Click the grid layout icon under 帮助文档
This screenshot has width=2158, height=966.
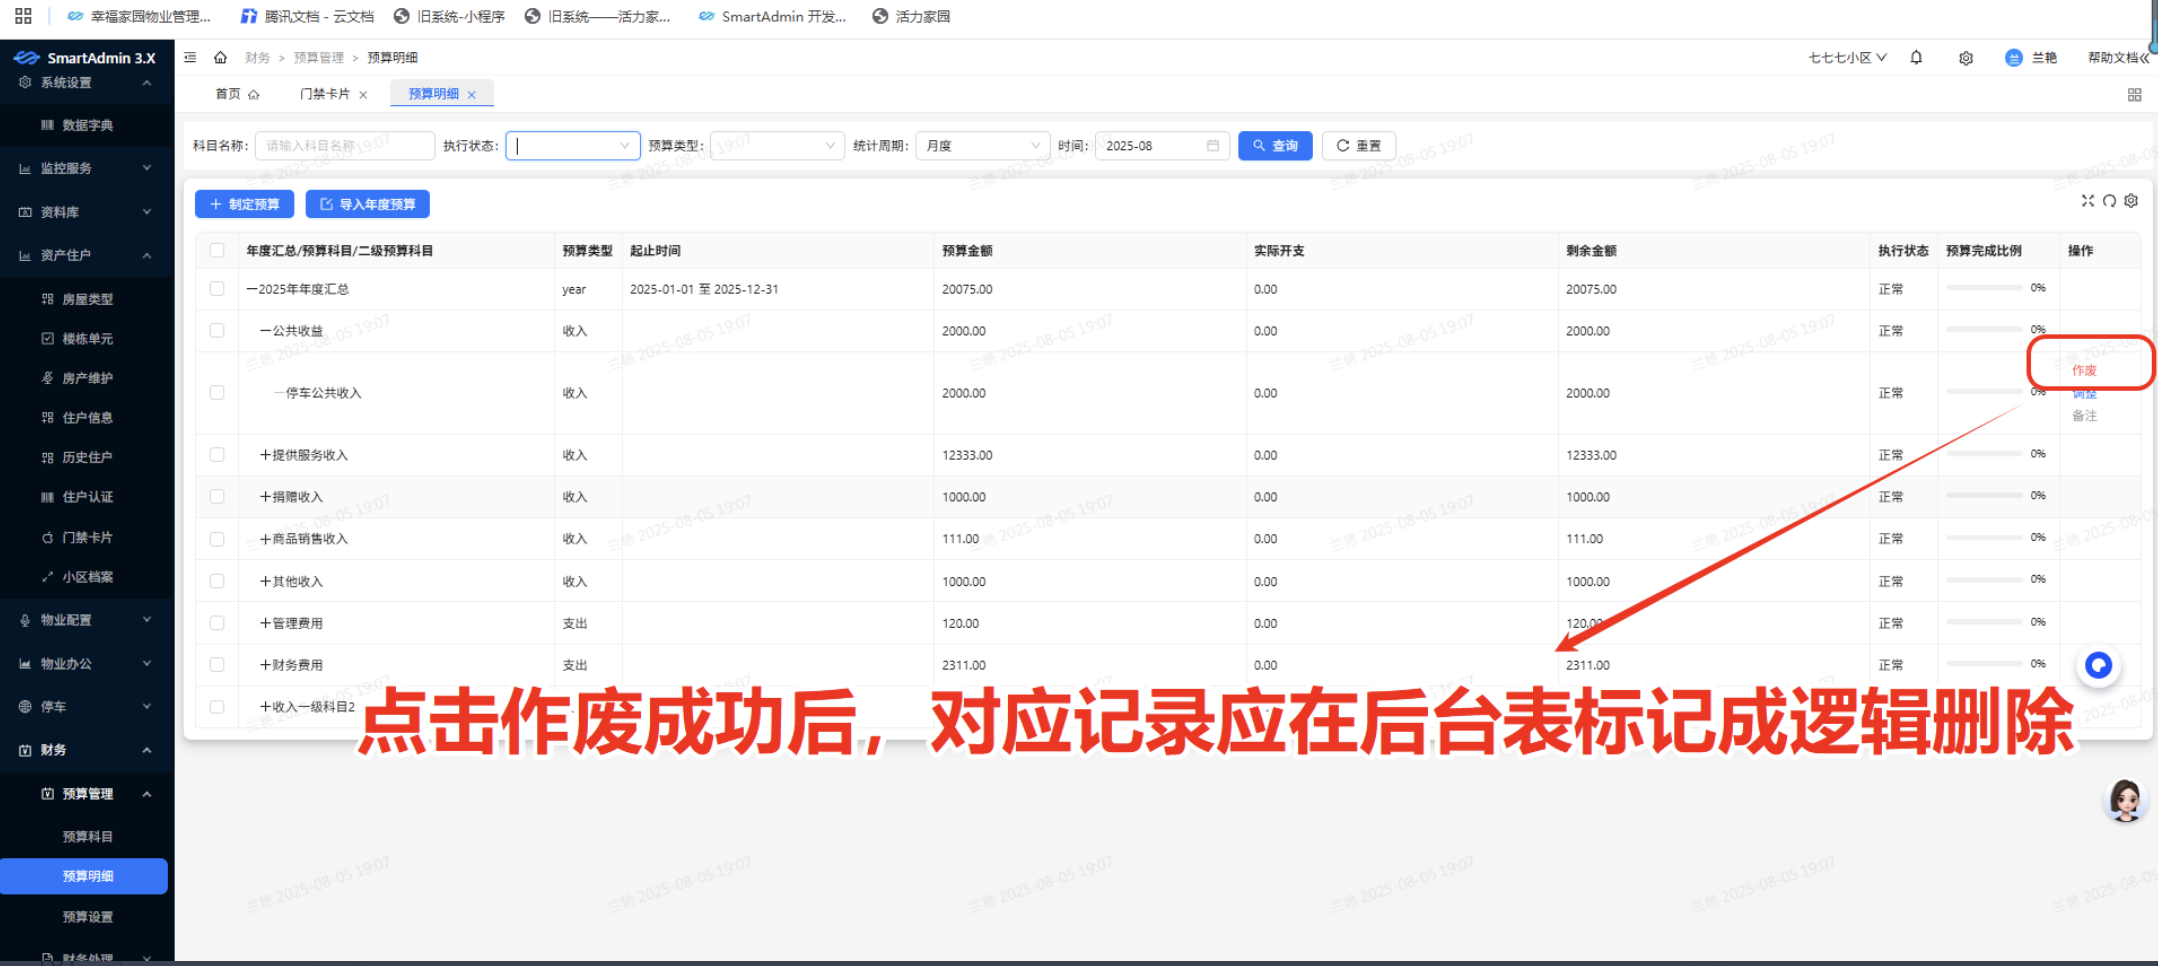pyautogui.click(x=2135, y=93)
